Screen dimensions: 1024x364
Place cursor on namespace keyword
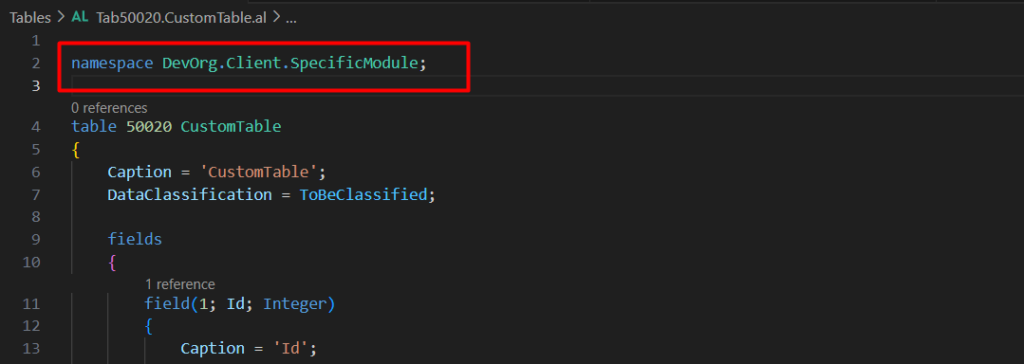pyautogui.click(x=112, y=63)
